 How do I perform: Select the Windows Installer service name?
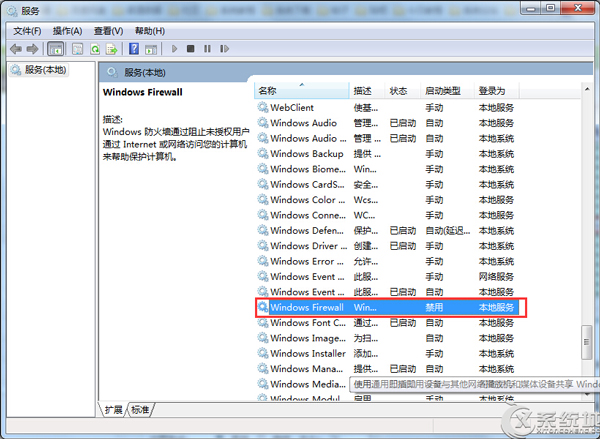pos(308,353)
